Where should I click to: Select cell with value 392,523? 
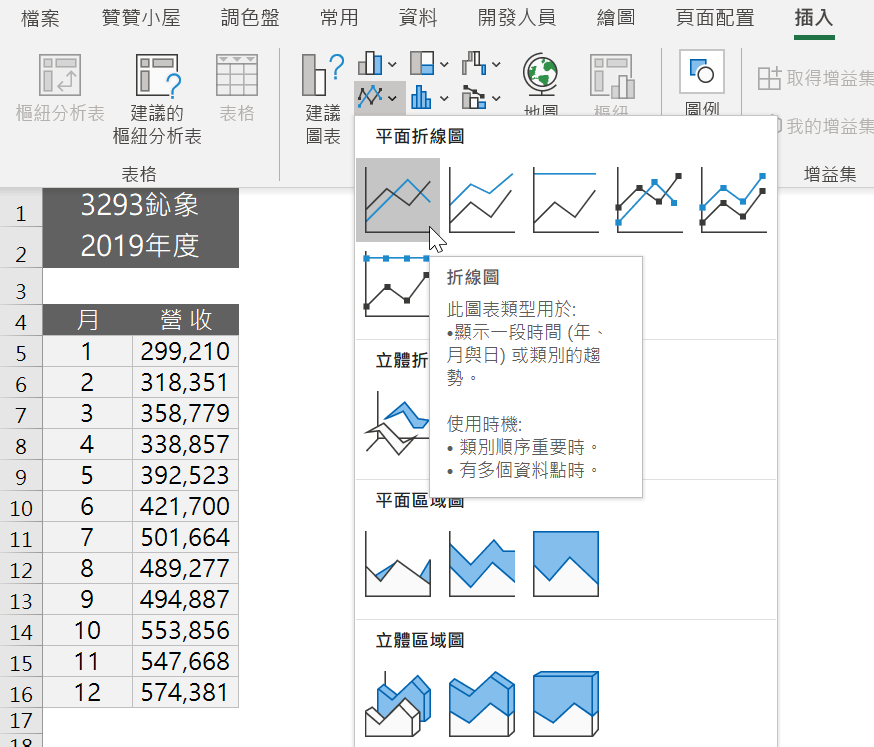coord(186,476)
